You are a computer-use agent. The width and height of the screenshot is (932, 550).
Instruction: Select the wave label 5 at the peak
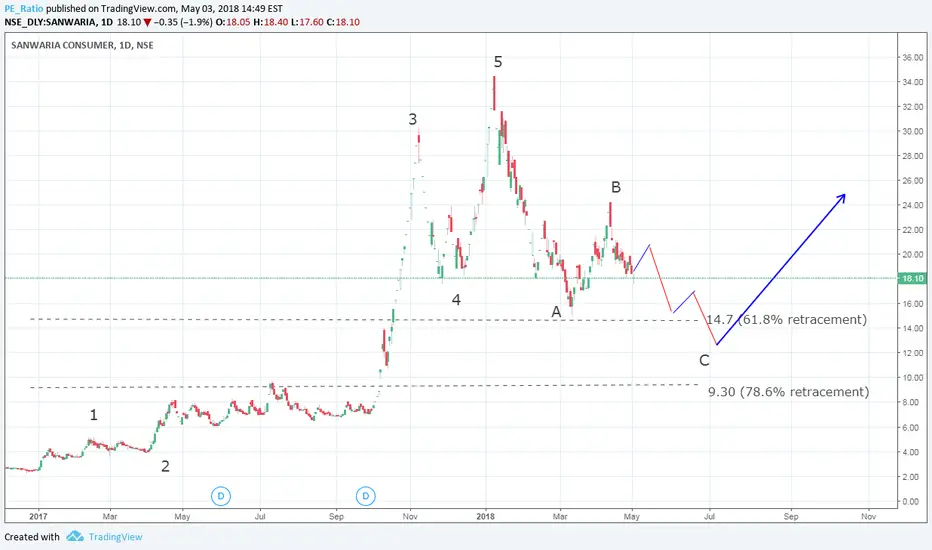pos(498,62)
